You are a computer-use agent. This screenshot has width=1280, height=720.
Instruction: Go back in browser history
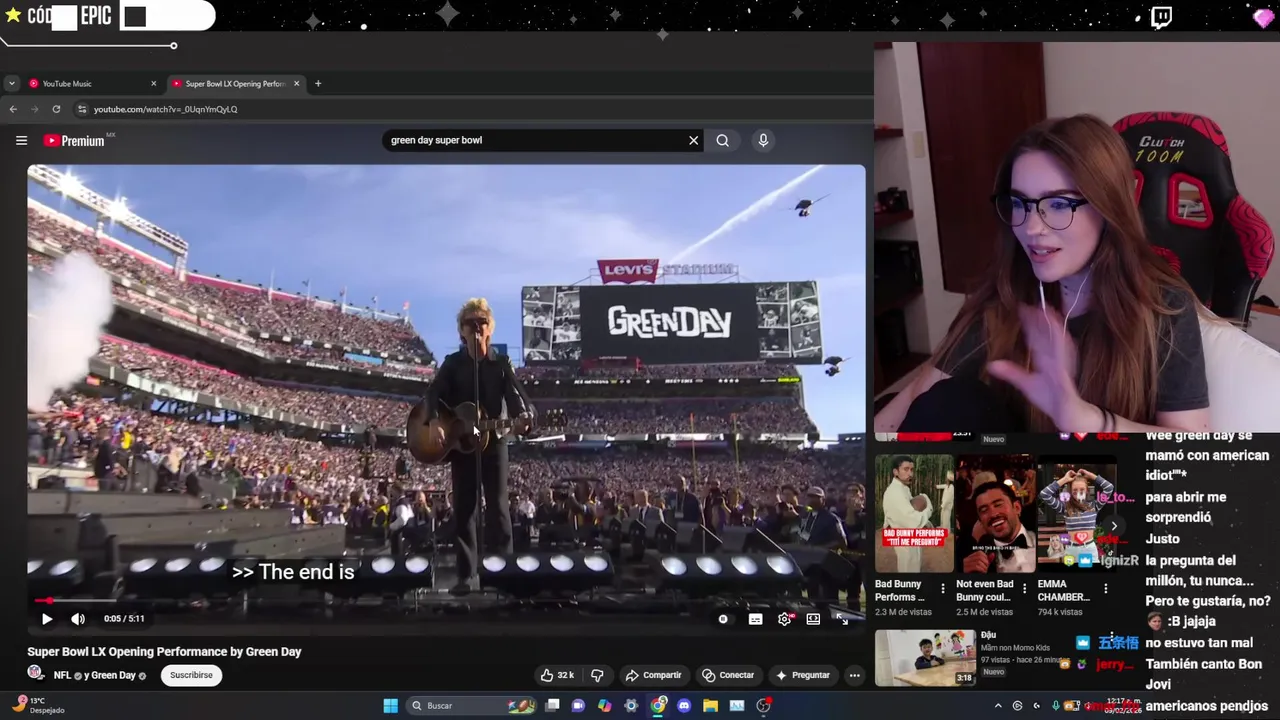coord(13,109)
